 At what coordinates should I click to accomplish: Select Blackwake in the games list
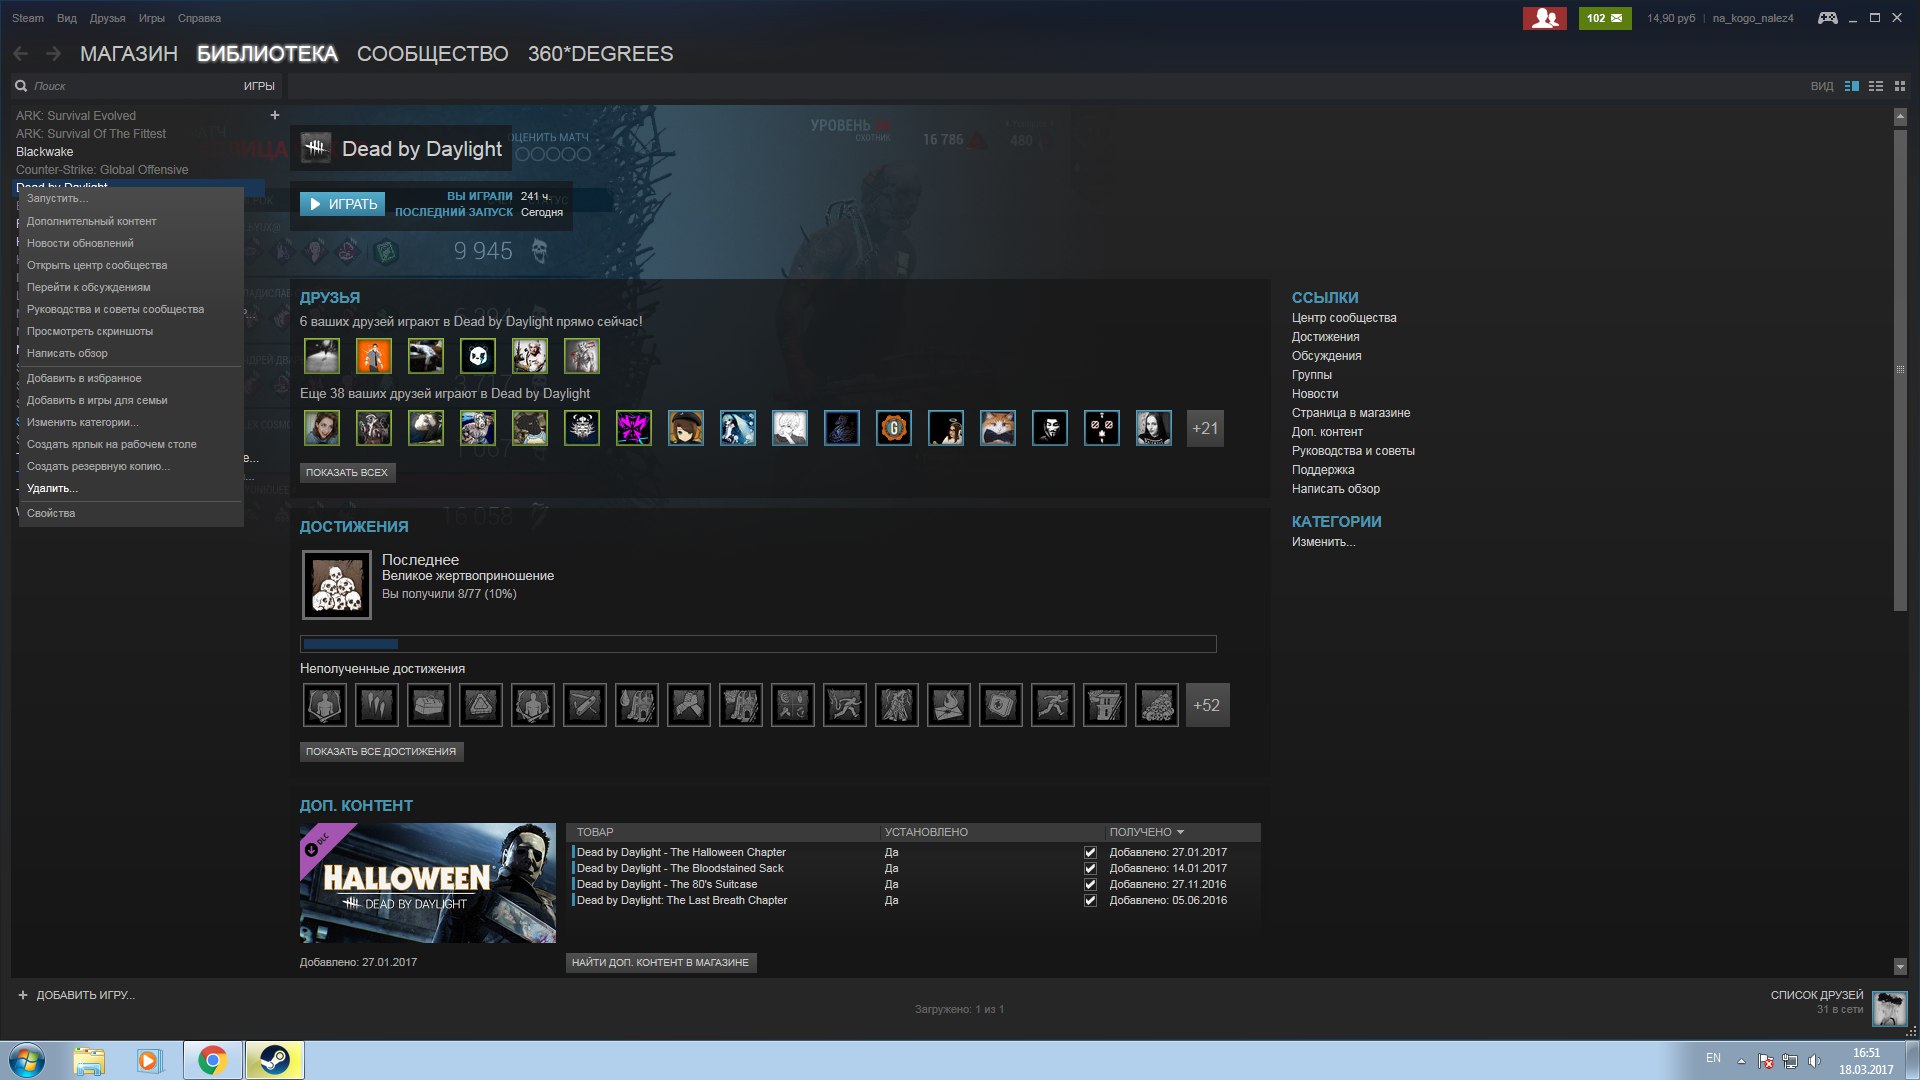[x=45, y=152]
